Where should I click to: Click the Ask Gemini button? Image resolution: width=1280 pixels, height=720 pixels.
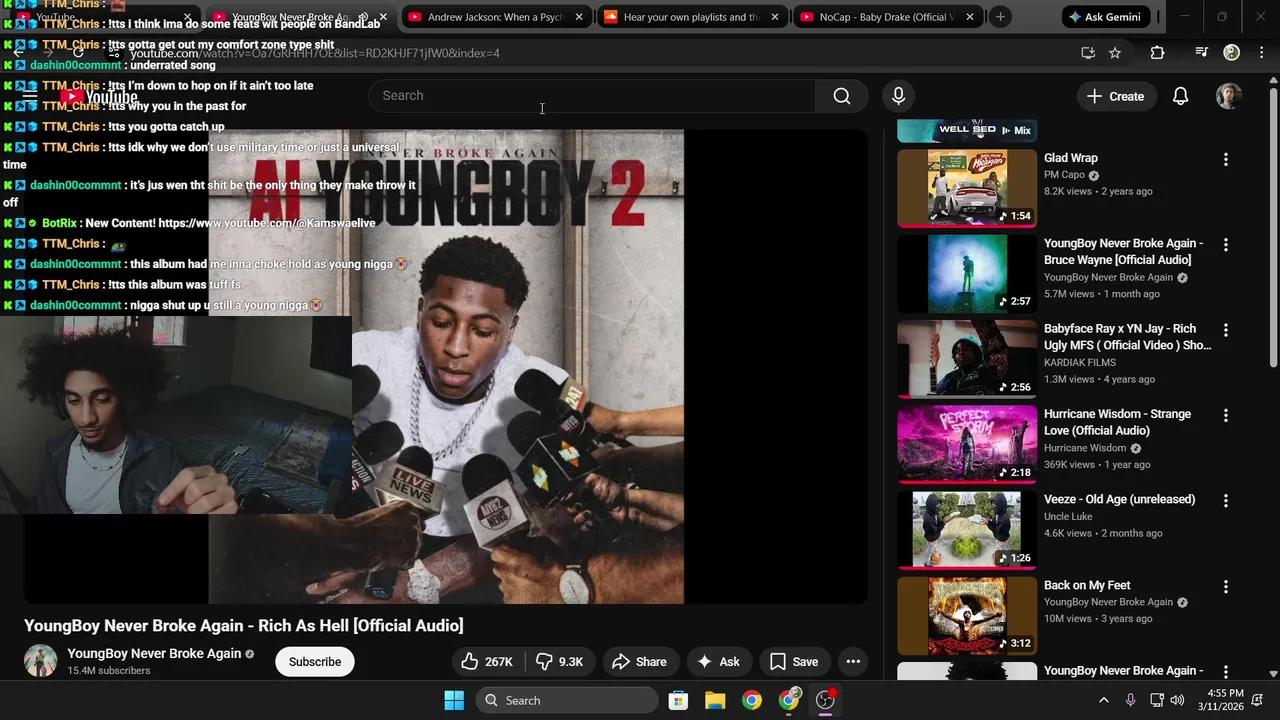(1107, 17)
